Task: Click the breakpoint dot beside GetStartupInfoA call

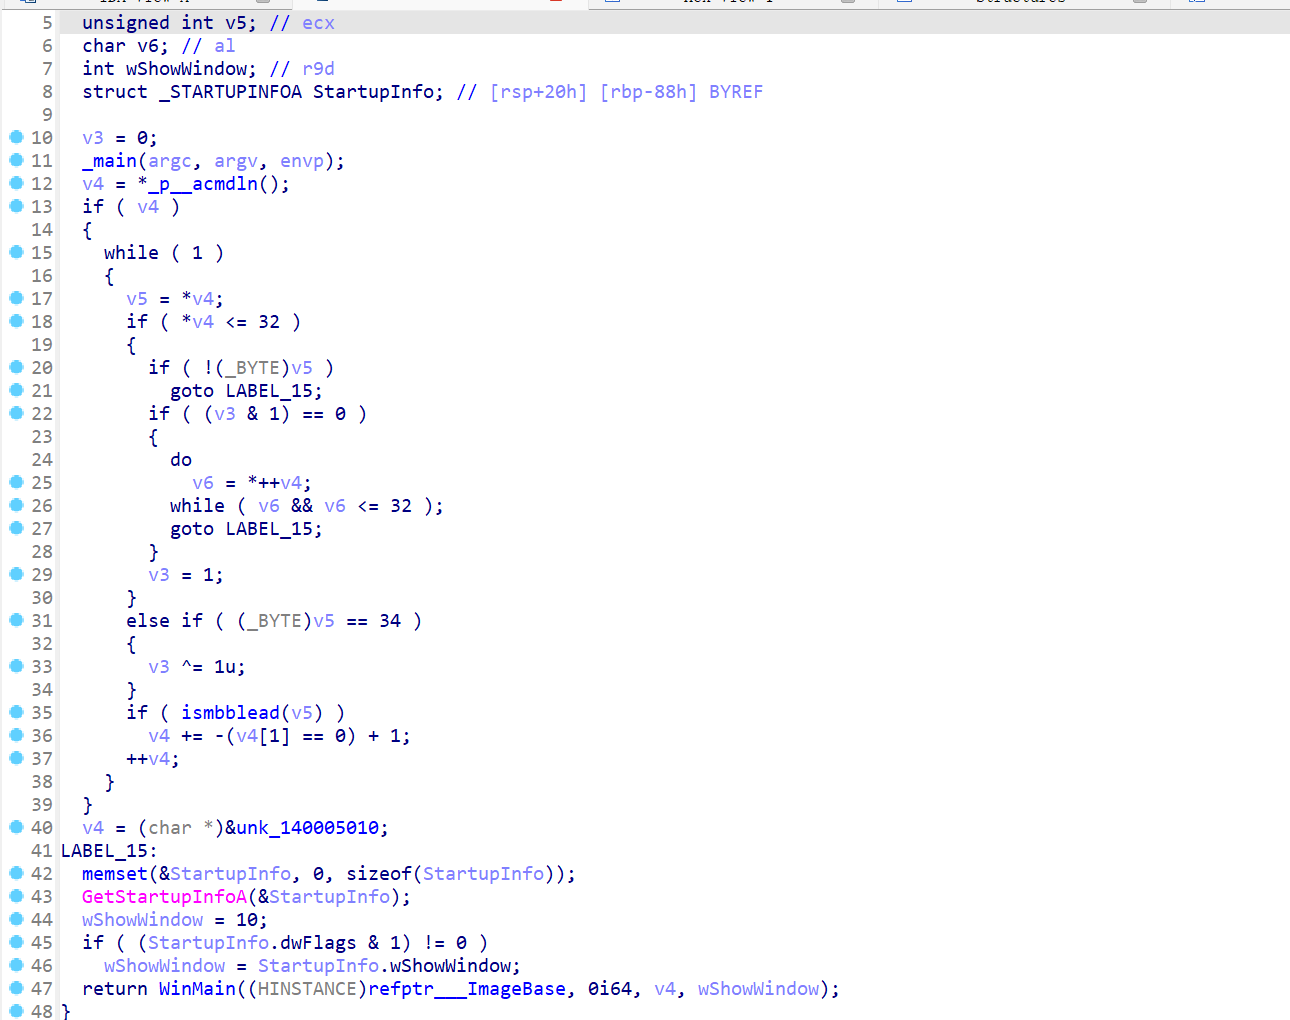Action: (16, 896)
